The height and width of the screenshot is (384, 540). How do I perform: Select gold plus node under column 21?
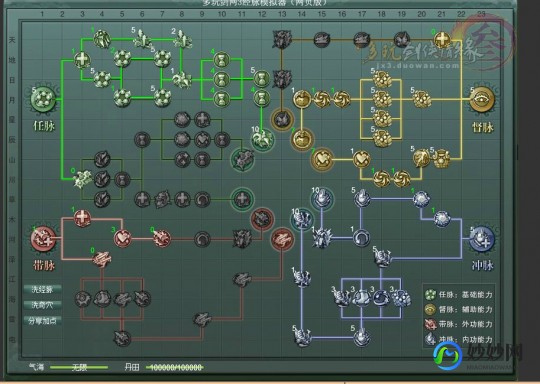[442, 40]
